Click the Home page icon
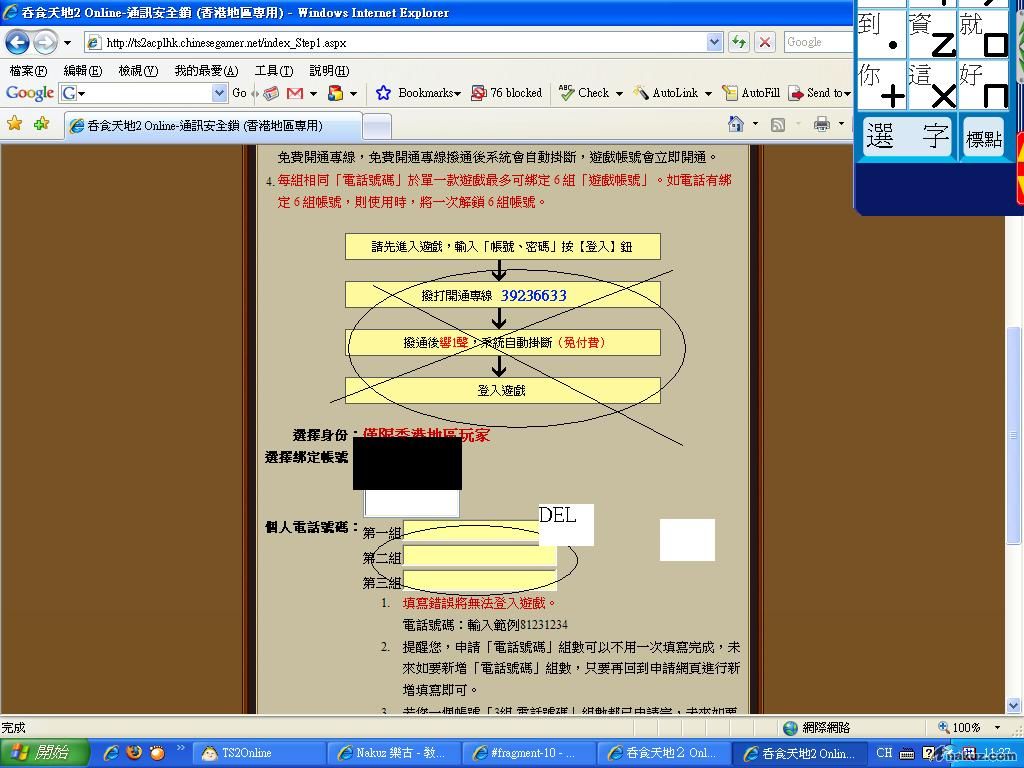Image resolution: width=1024 pixels, height=768 pixels. [x=736, y=123]
